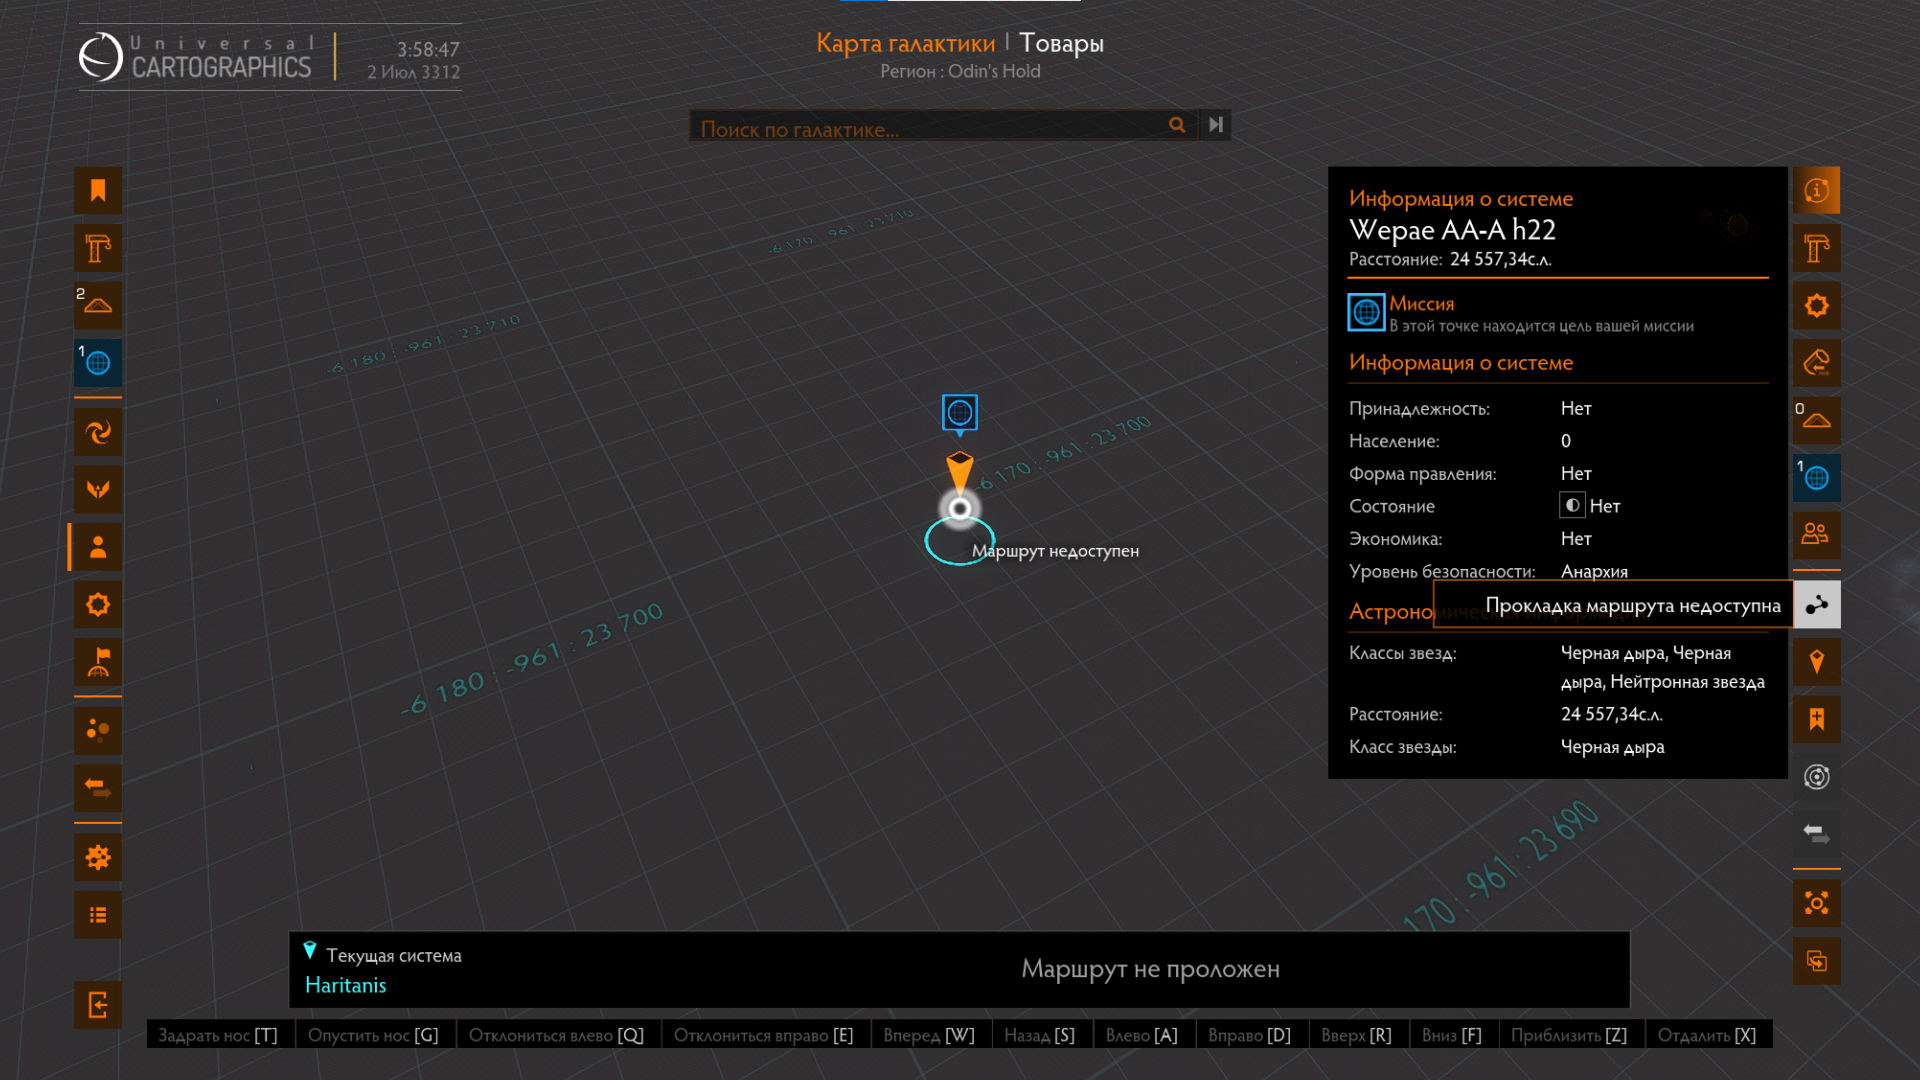Open the ship icon marked 0 on right
The image size is (1920, 1080).
coord(1817,420)
